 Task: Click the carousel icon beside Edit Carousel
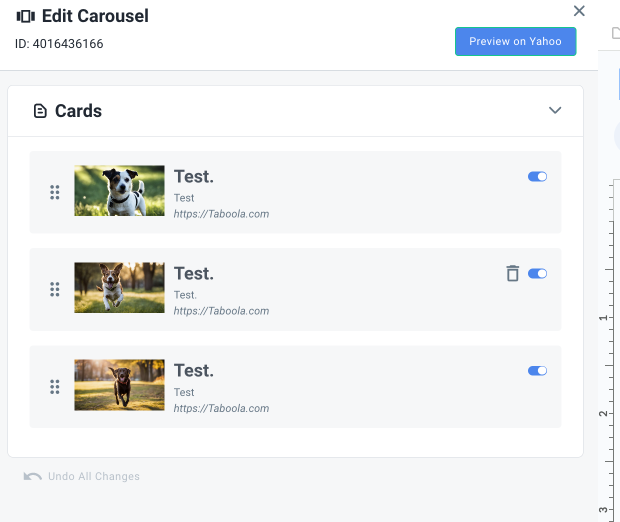click(26, 16)
